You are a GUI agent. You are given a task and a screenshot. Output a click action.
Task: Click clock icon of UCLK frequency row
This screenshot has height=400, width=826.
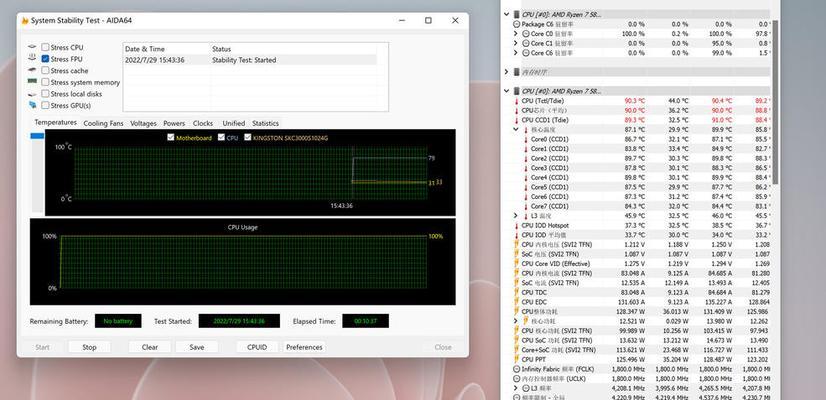point(516,378)
